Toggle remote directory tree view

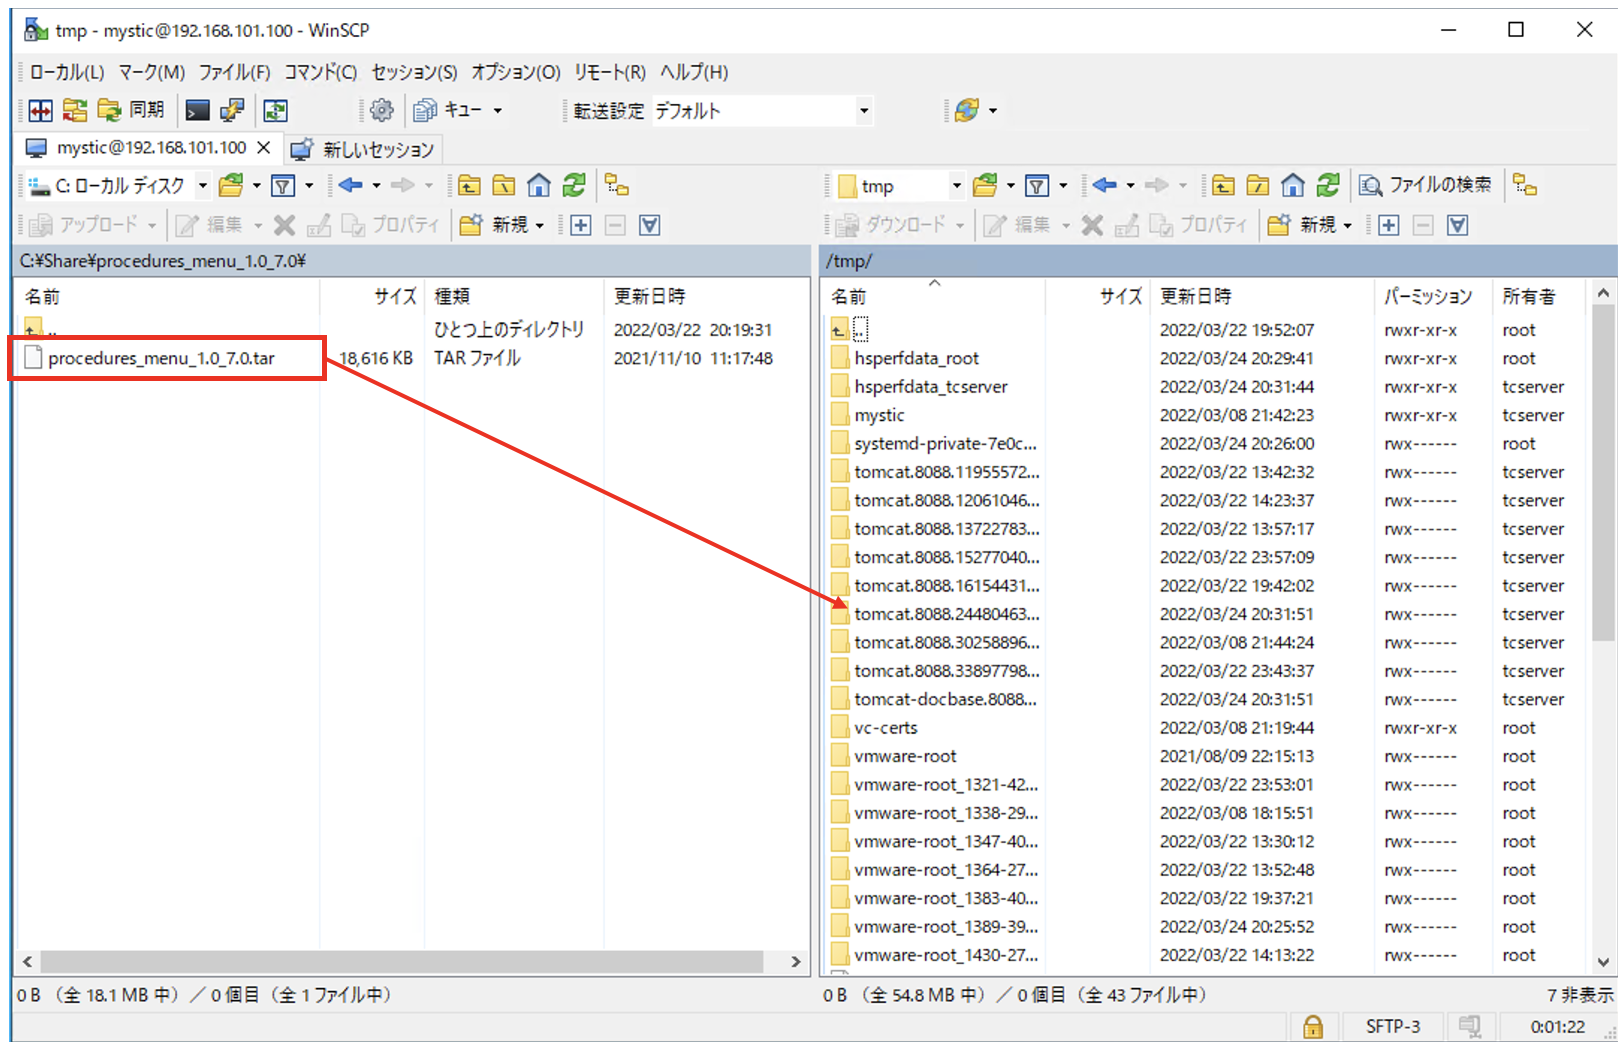[x=1524, y=185]
